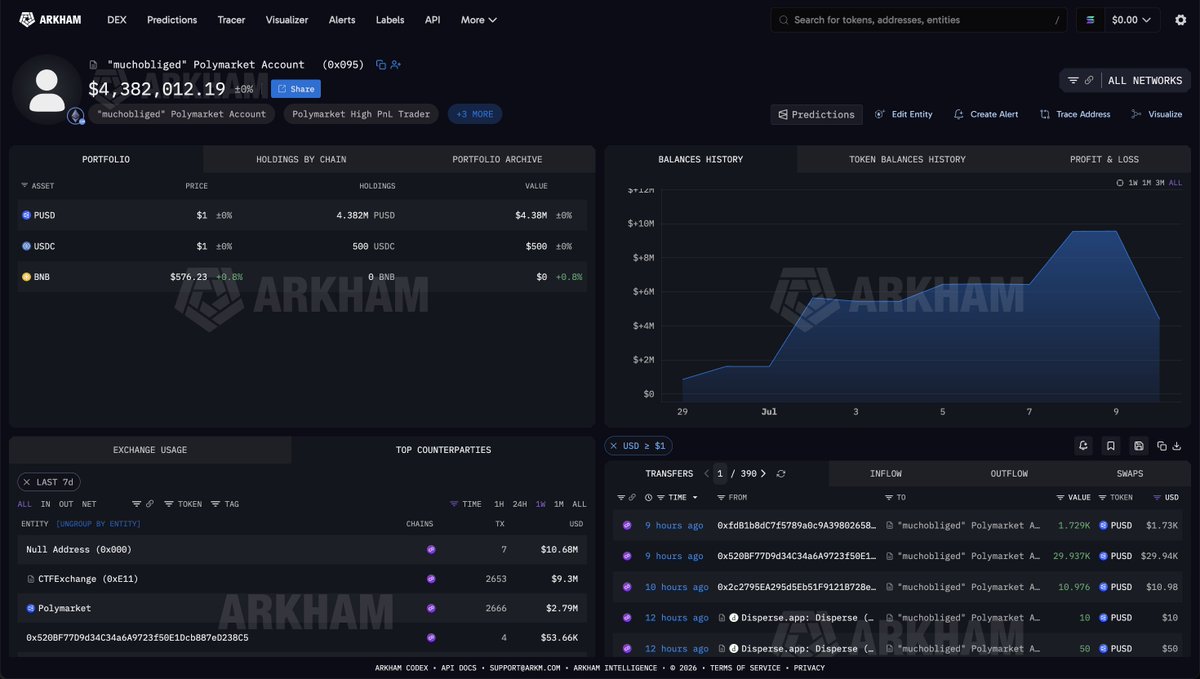1200x679 pixels.
Task: Click the Arkham logo in the header
Action: (x=49, y=19)
